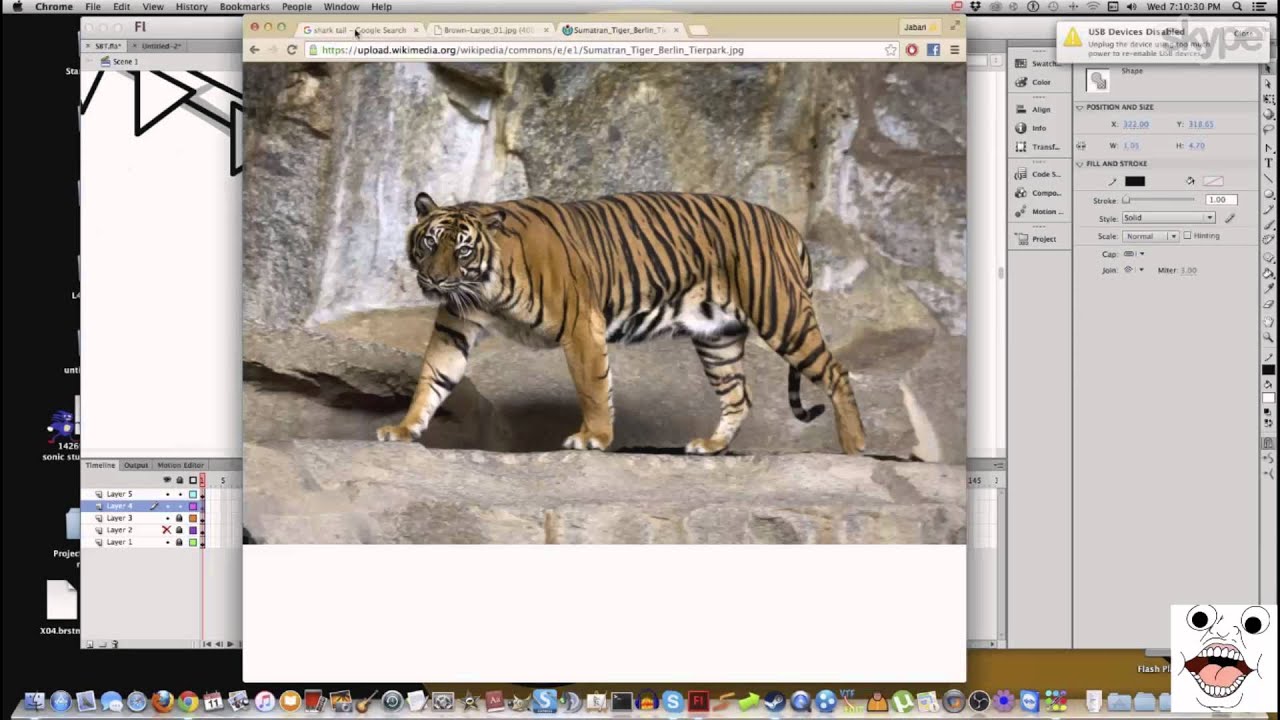Collapse the Fill and Stroke section
Screen dimensions: 1280x720
[1080, 163]
